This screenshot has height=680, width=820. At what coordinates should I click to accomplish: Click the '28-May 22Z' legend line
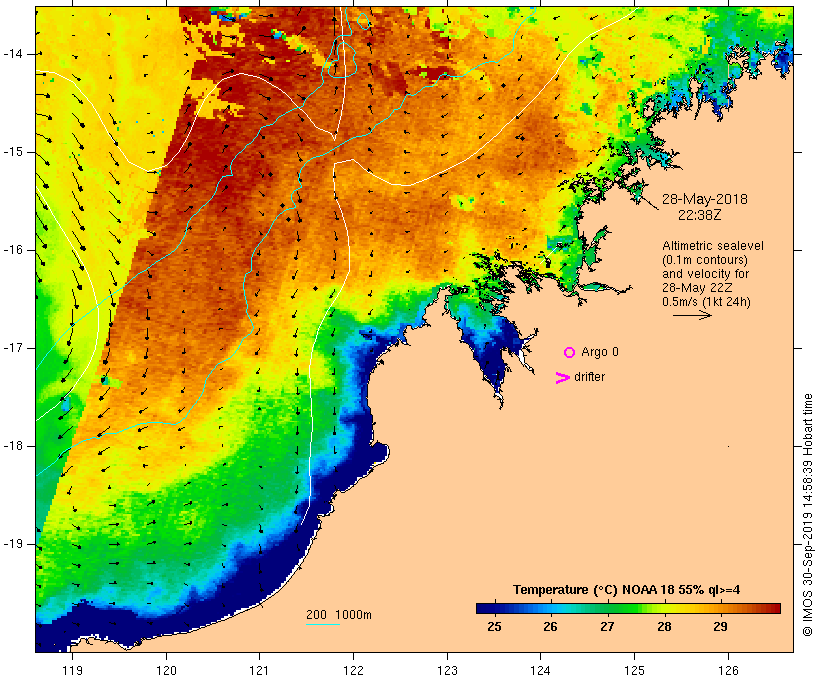click(697, 288)
